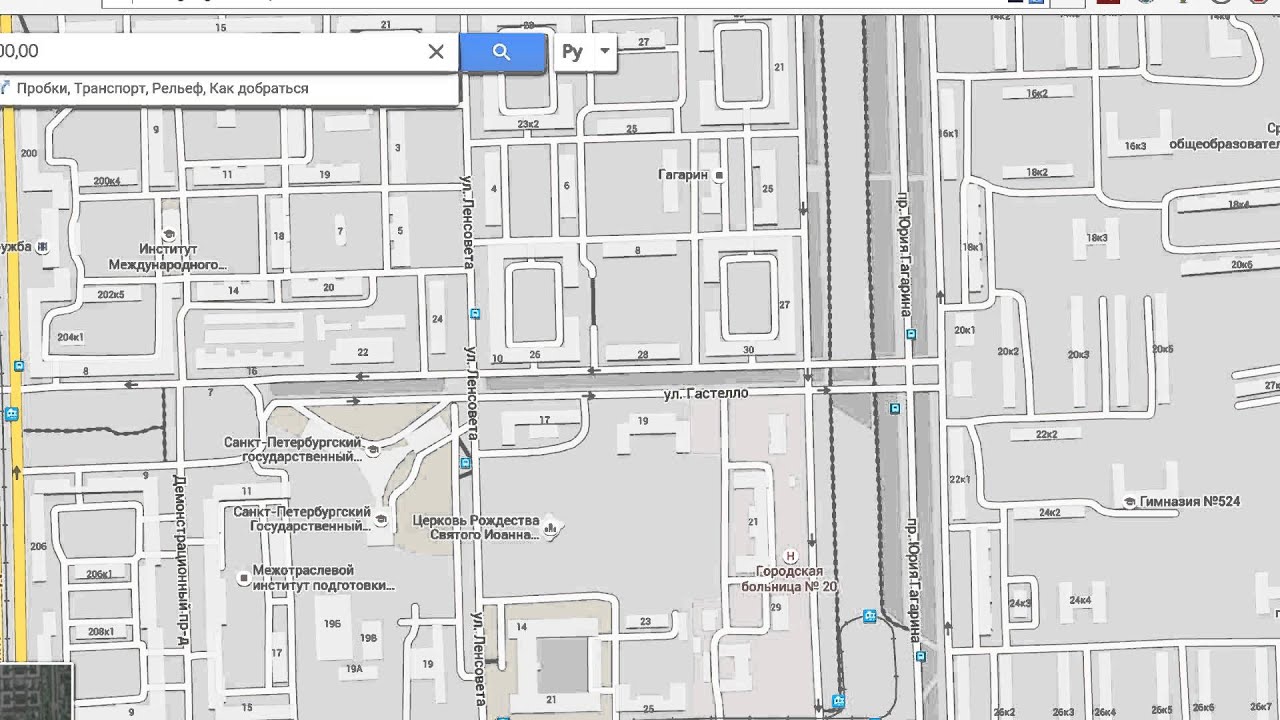Click the bus stop beside building 20к1
Screen dimensions: 1280x720
[911, 335]
